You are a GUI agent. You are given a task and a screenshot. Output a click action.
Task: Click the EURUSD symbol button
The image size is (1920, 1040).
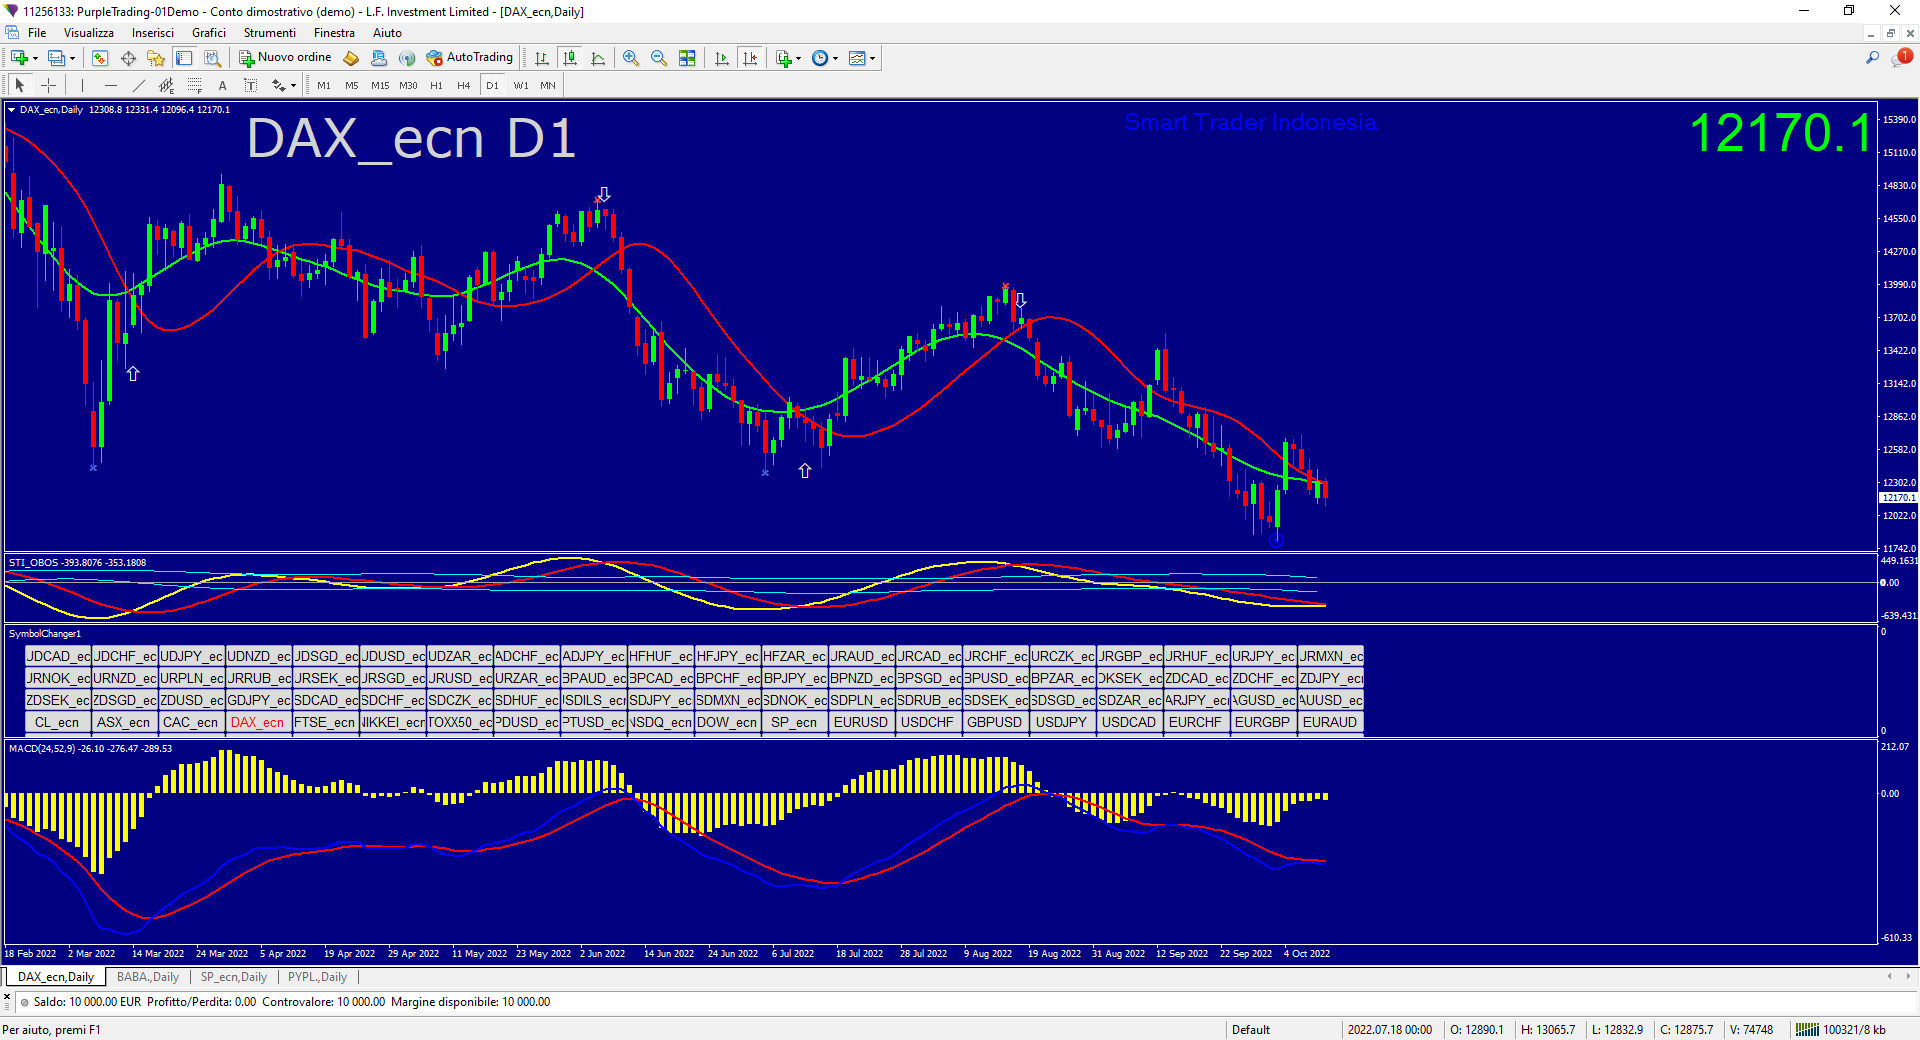[861, 722]
